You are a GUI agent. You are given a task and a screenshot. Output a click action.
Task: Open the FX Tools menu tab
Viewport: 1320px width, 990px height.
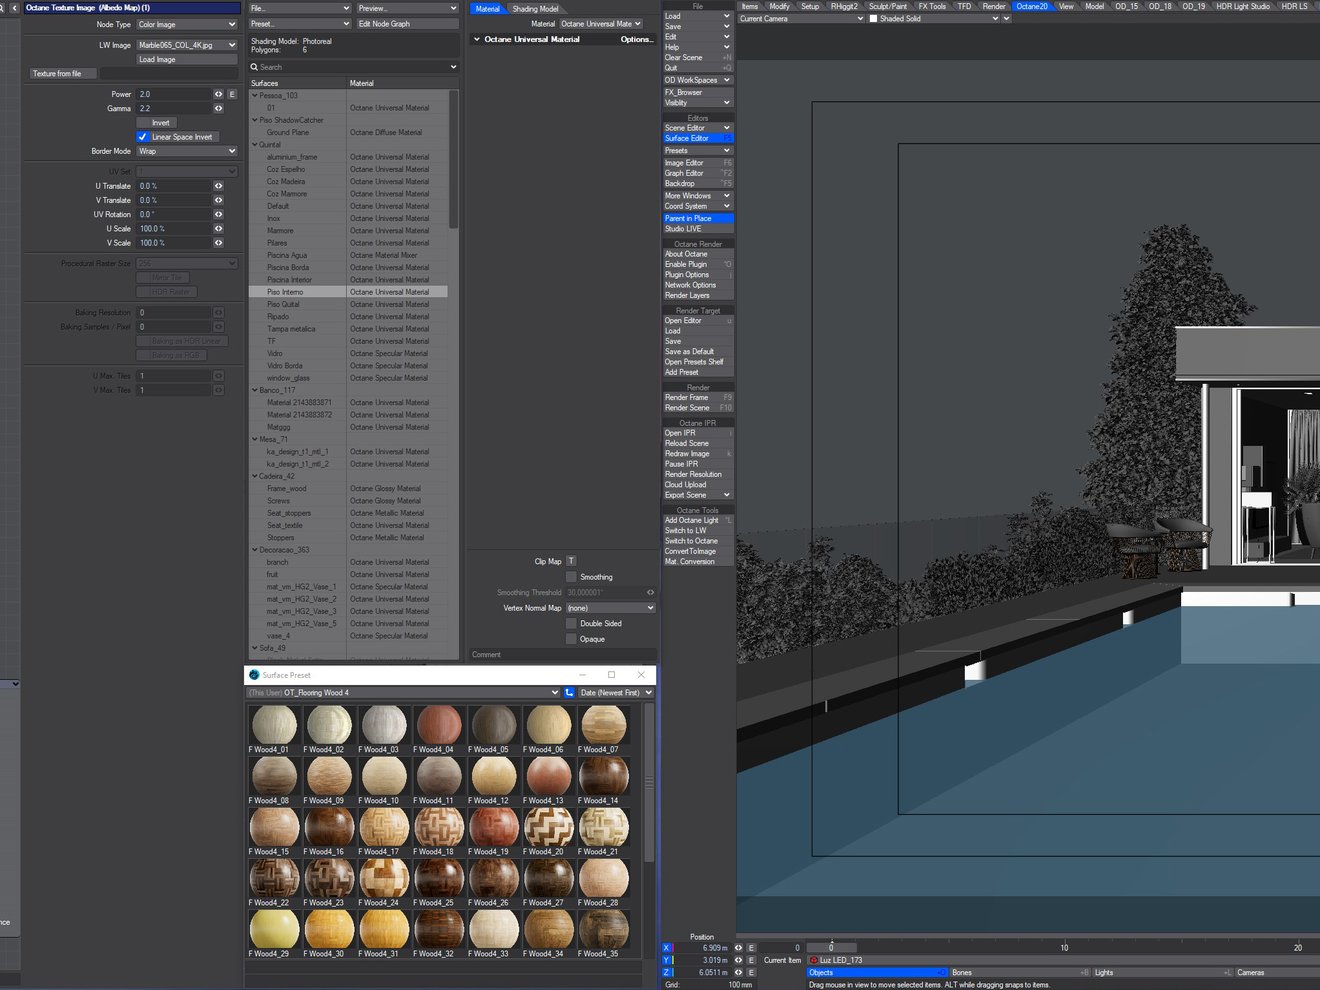(x=932, y=6)
